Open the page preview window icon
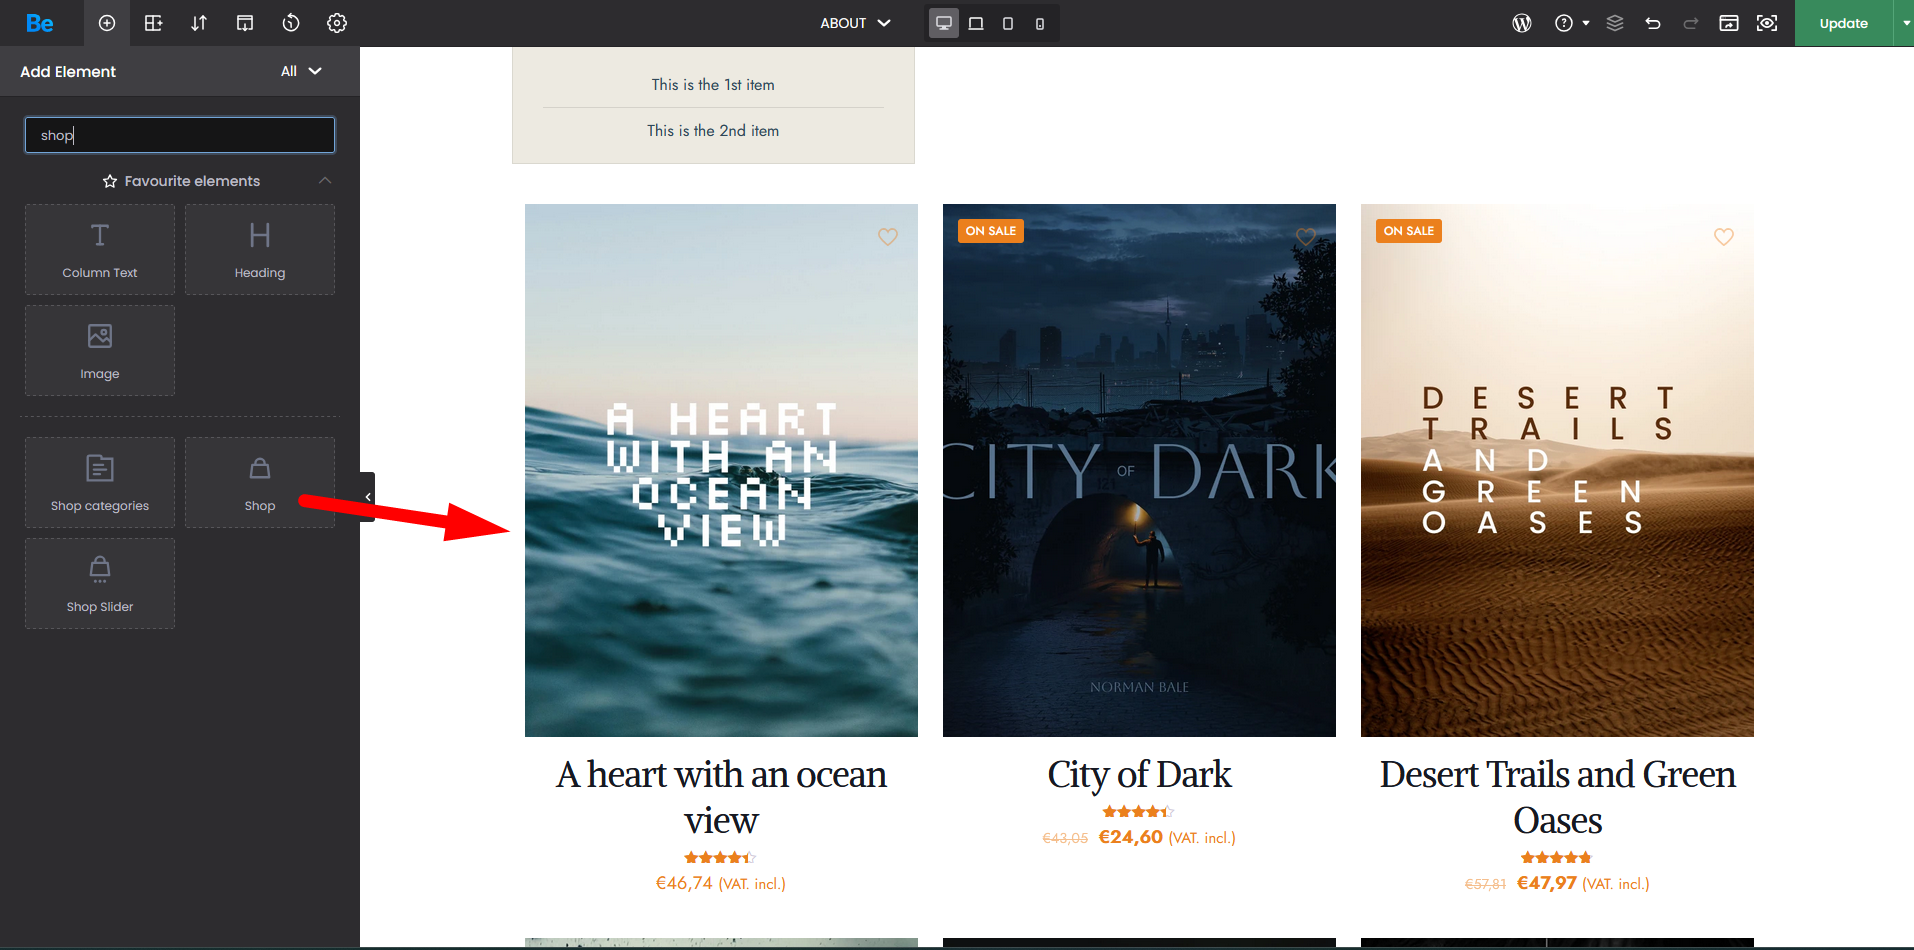This screenshot has width=1914, height=950. (x=1729, y=23)
